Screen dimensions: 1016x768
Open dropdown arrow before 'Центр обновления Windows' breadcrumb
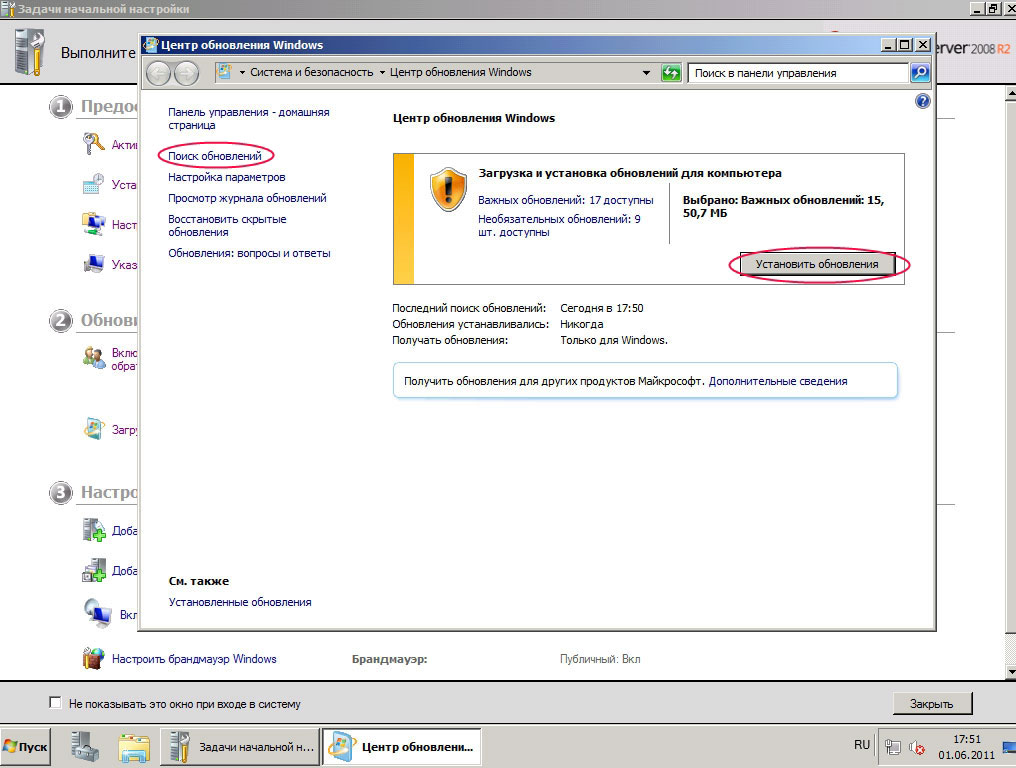382,72
